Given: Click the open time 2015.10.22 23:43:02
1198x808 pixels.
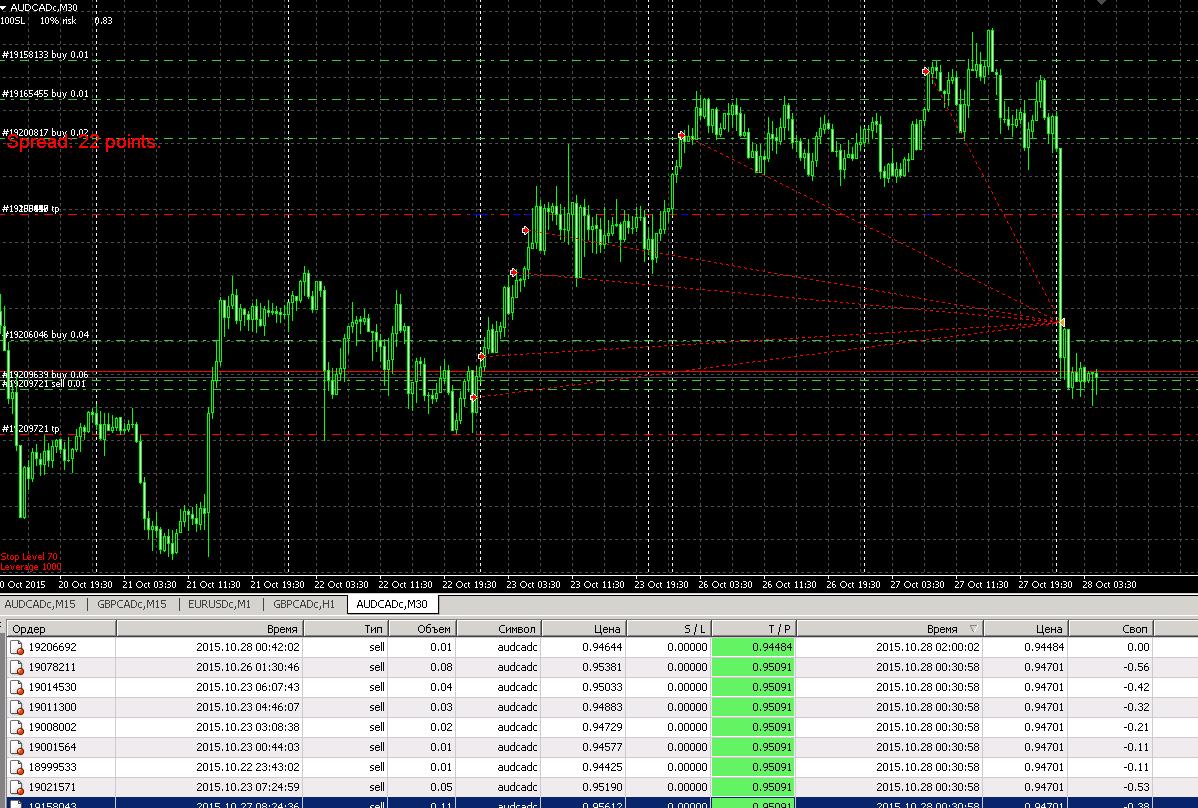Looking at the screenshot, I should click(x=248, y=768).
